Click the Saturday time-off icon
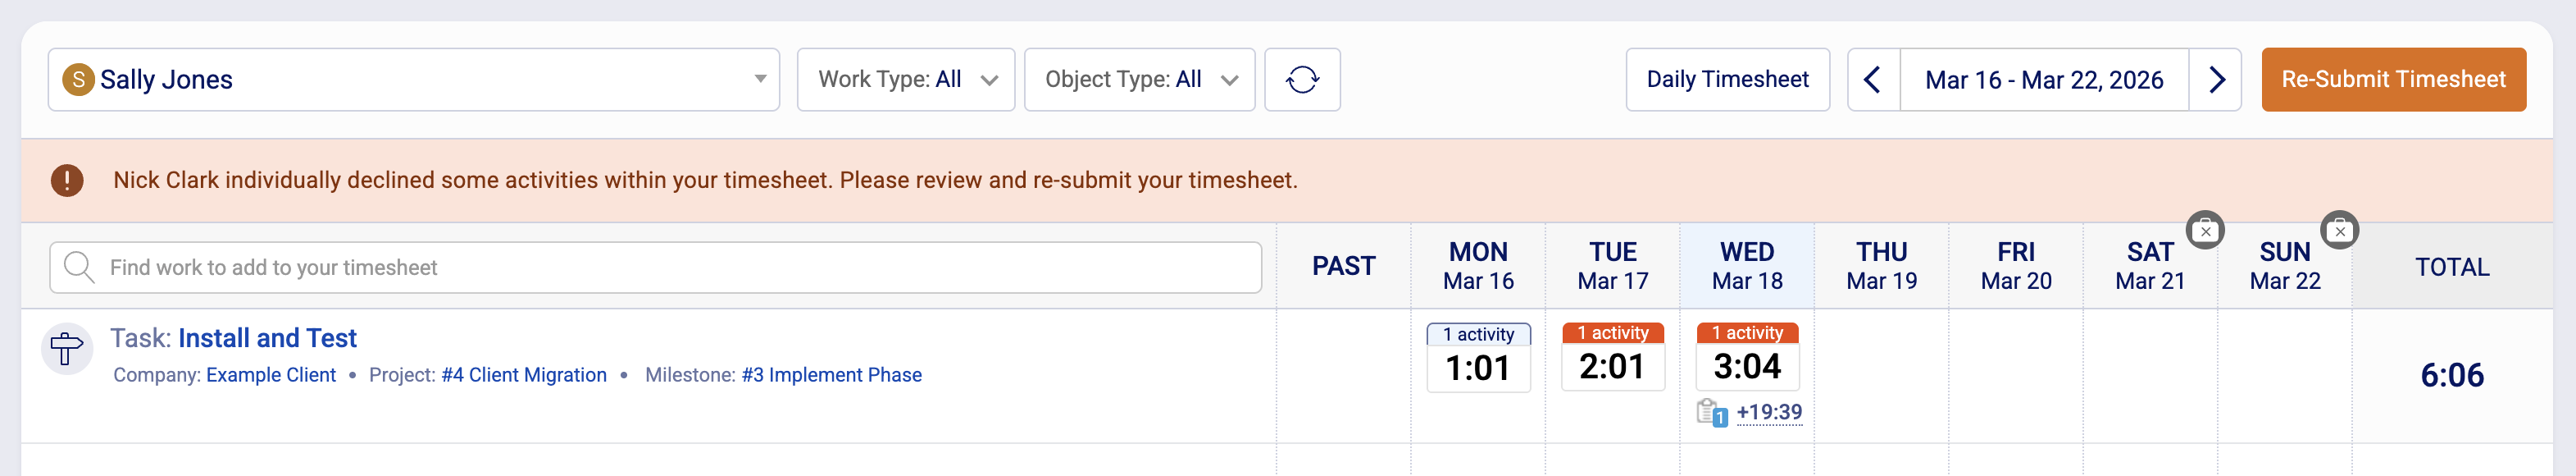2576x476 pixels. pos(2204,231)
